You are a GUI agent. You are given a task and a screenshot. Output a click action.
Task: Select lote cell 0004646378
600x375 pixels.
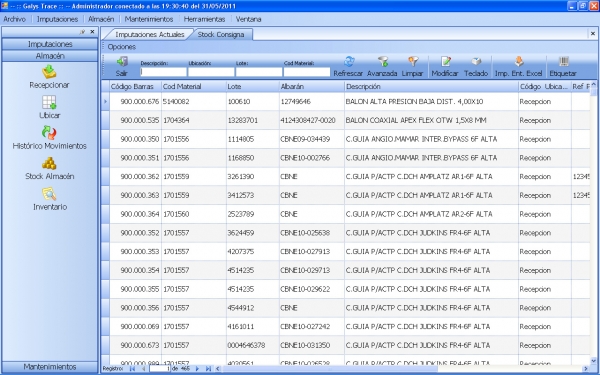click(253, 346)
